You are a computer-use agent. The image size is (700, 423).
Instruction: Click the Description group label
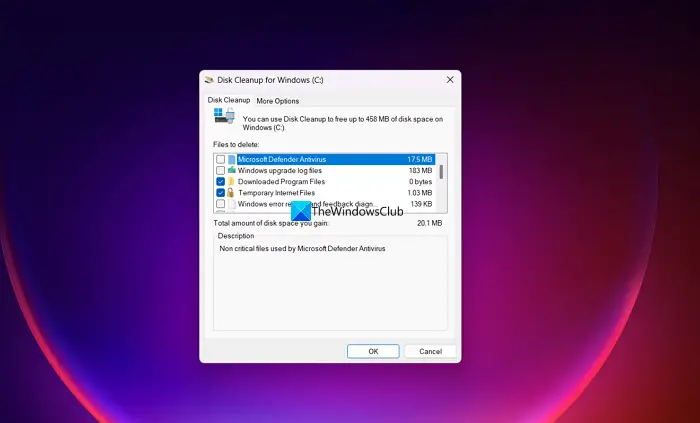click(x=236, y=236)
